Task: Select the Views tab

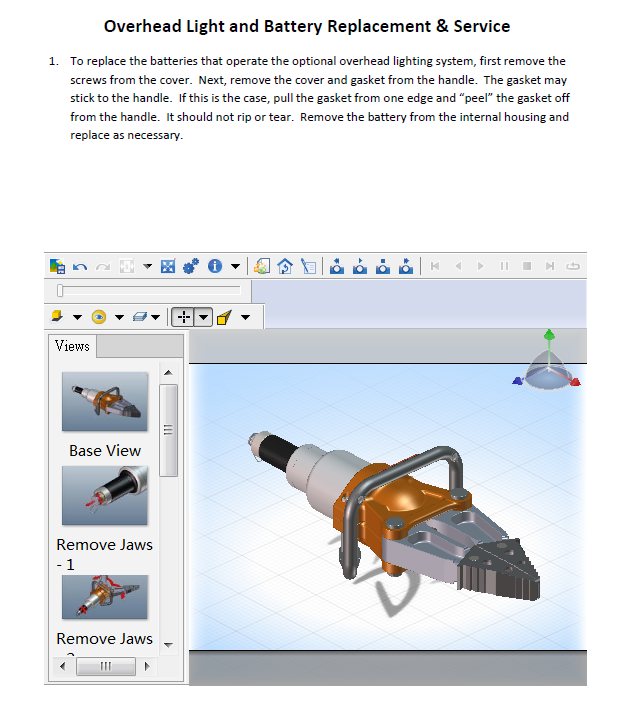Action: pos(72,346)
